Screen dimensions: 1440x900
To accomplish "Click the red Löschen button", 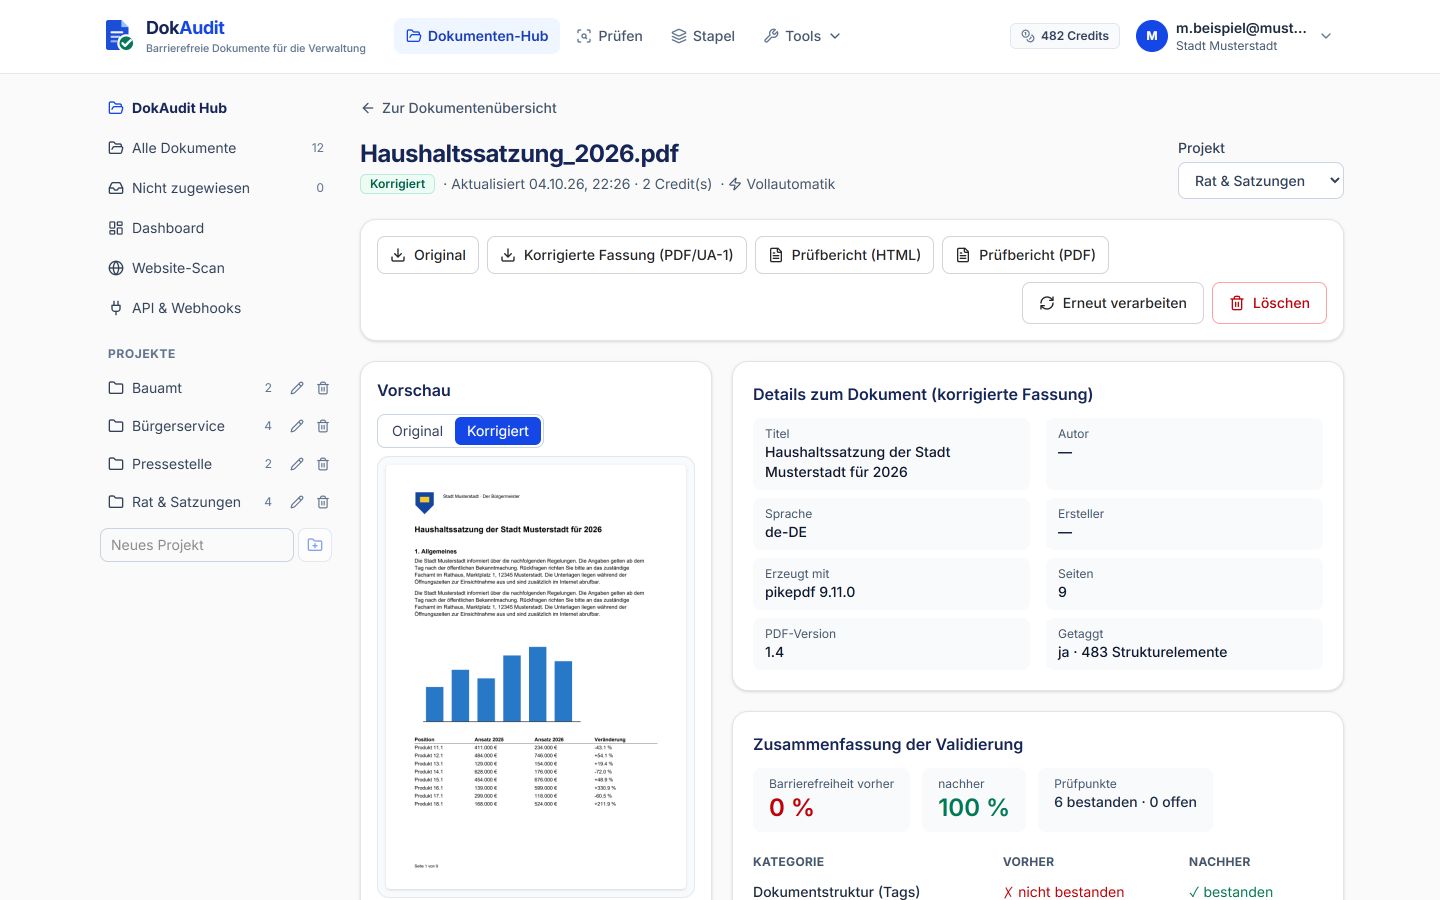I will (x=1269, y=303).
